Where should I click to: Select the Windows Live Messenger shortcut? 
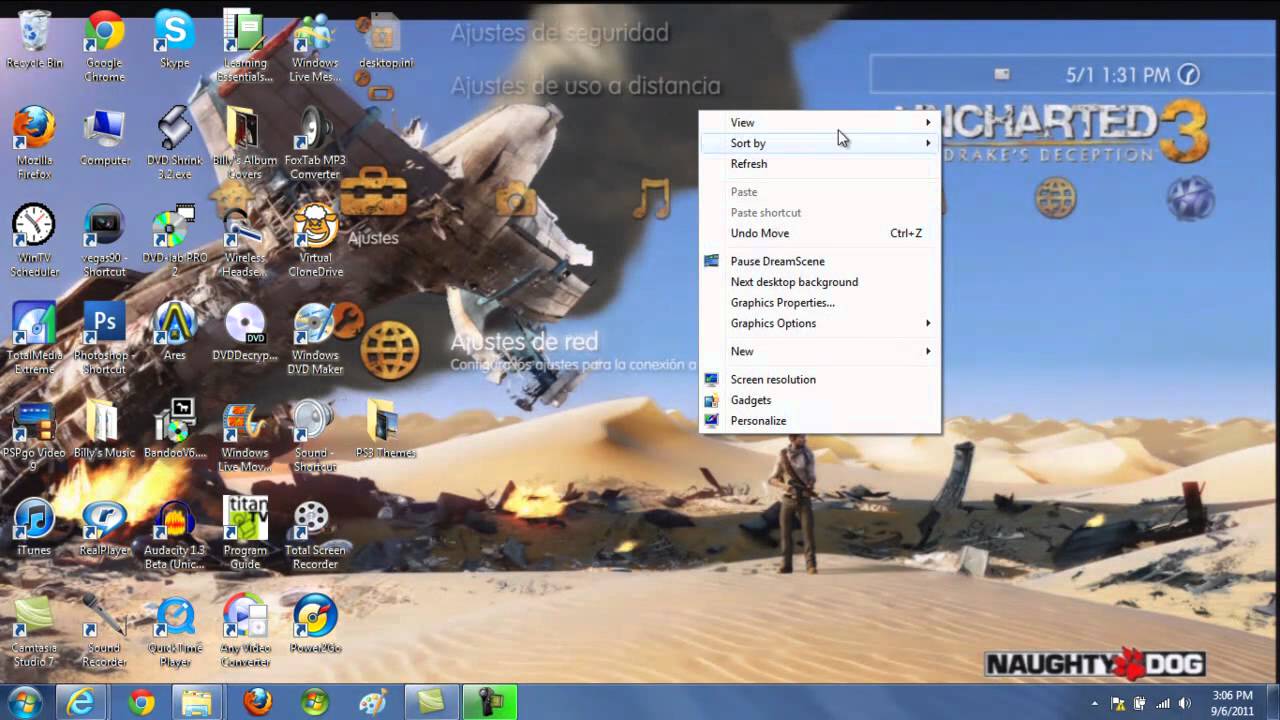click(x=315, y=45)
